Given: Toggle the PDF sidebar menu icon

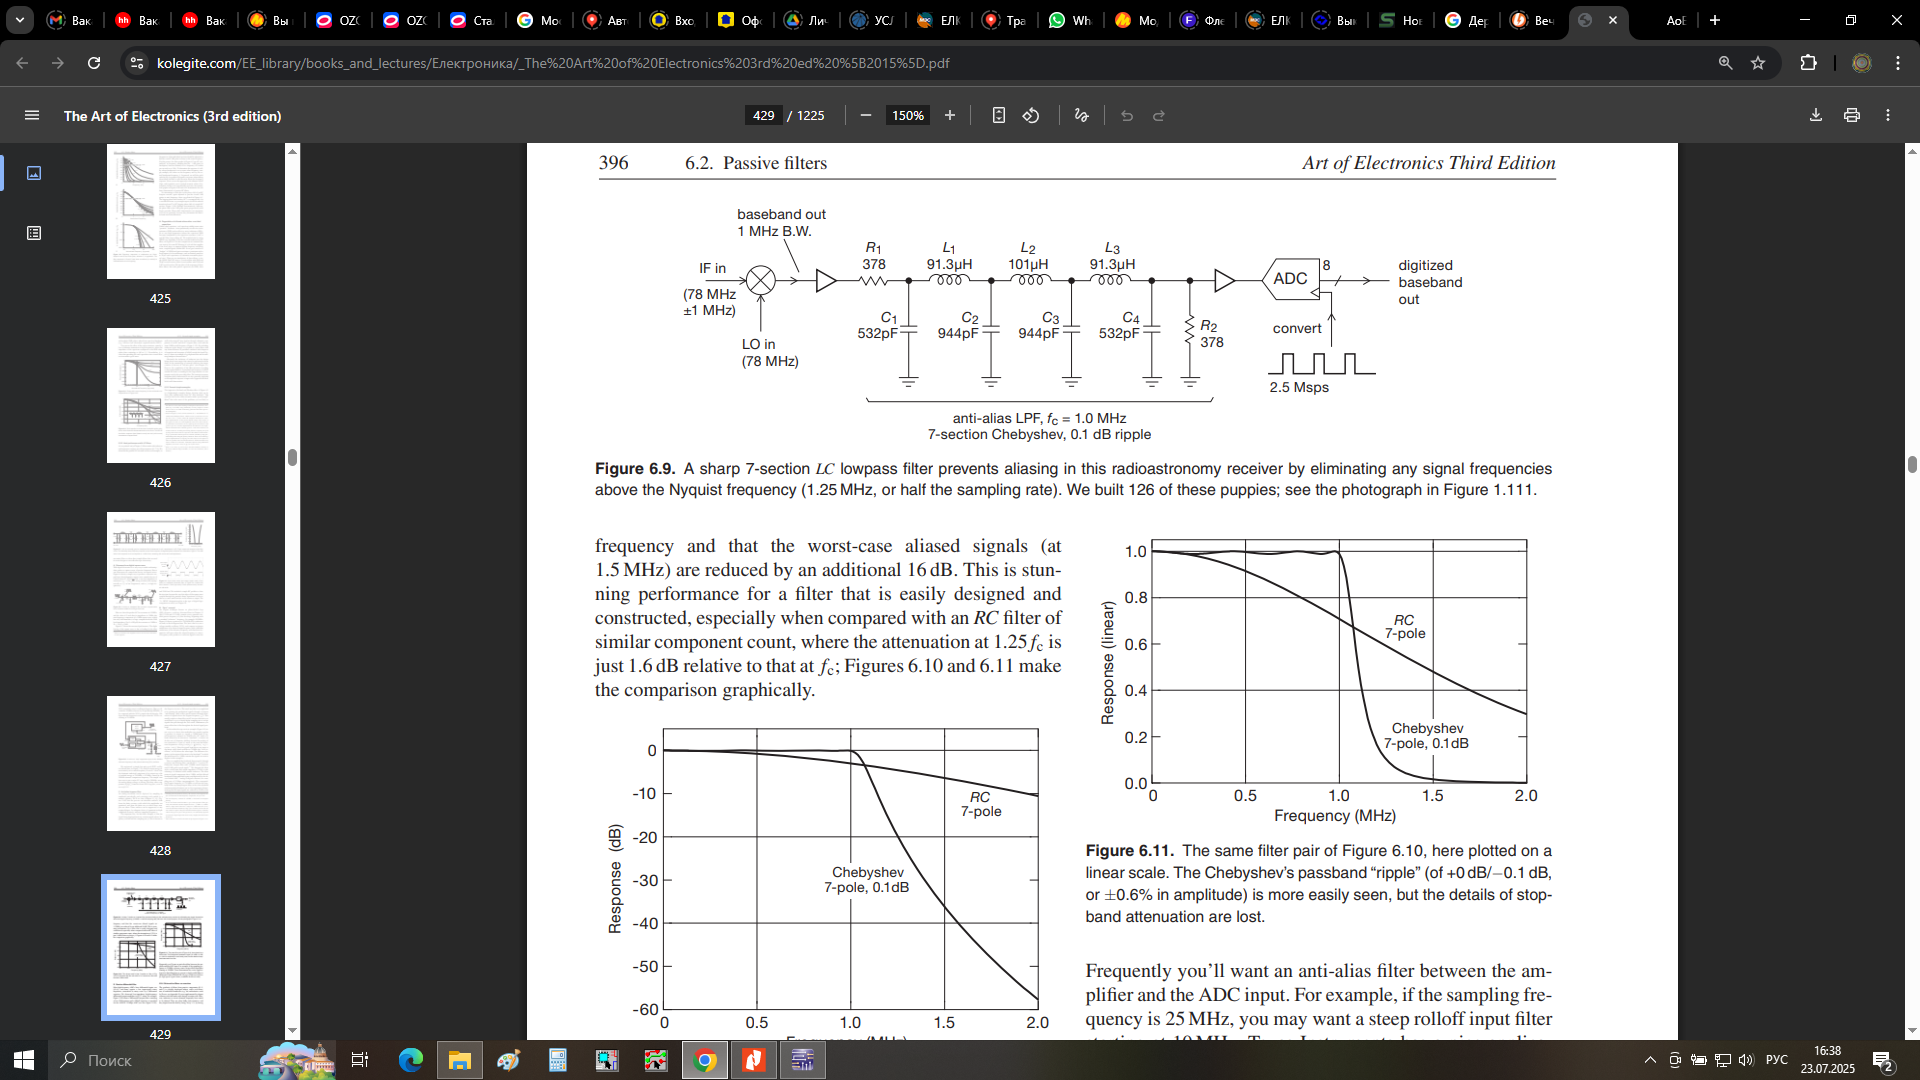Looking at the screenshot, I should tap(32, 116).
